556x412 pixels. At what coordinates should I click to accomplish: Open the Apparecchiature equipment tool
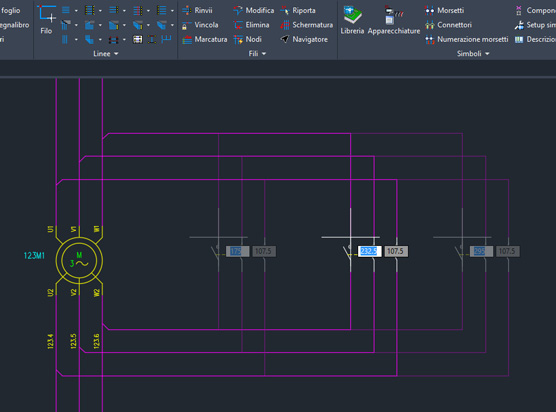[x=394, y=20]
